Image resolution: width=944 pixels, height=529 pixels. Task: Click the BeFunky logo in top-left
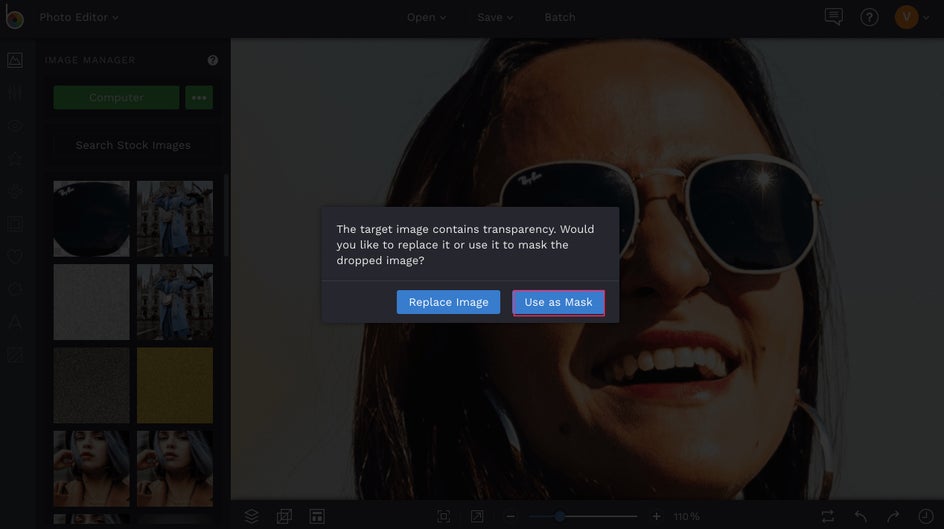coord(14,17)
